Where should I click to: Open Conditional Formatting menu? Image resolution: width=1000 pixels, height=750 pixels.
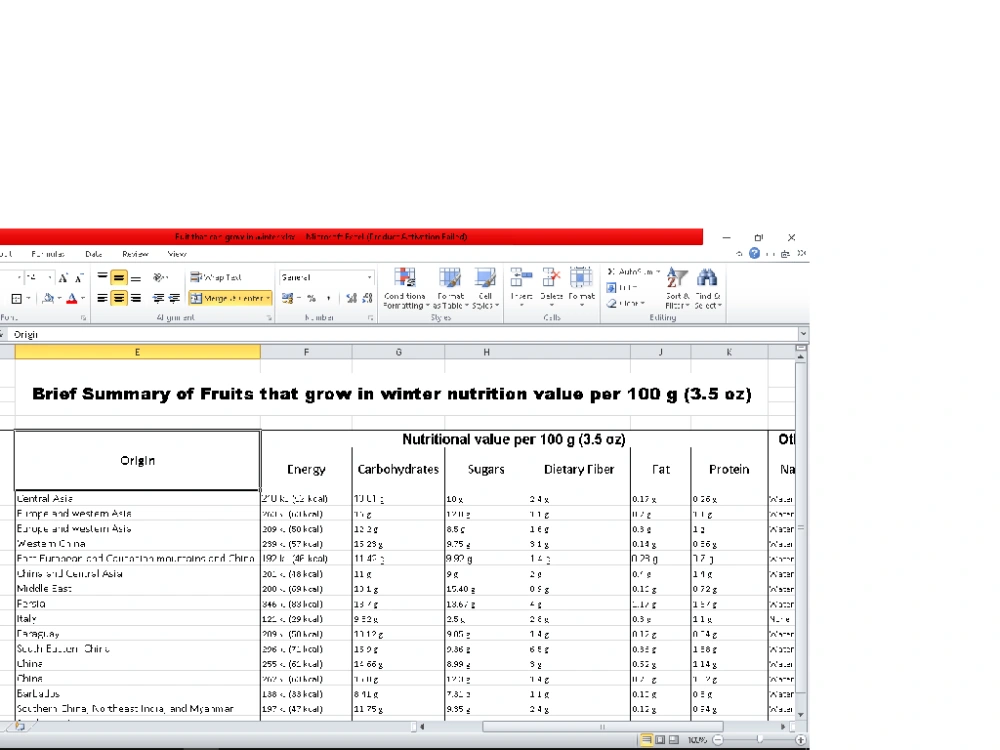click(406, 288)
